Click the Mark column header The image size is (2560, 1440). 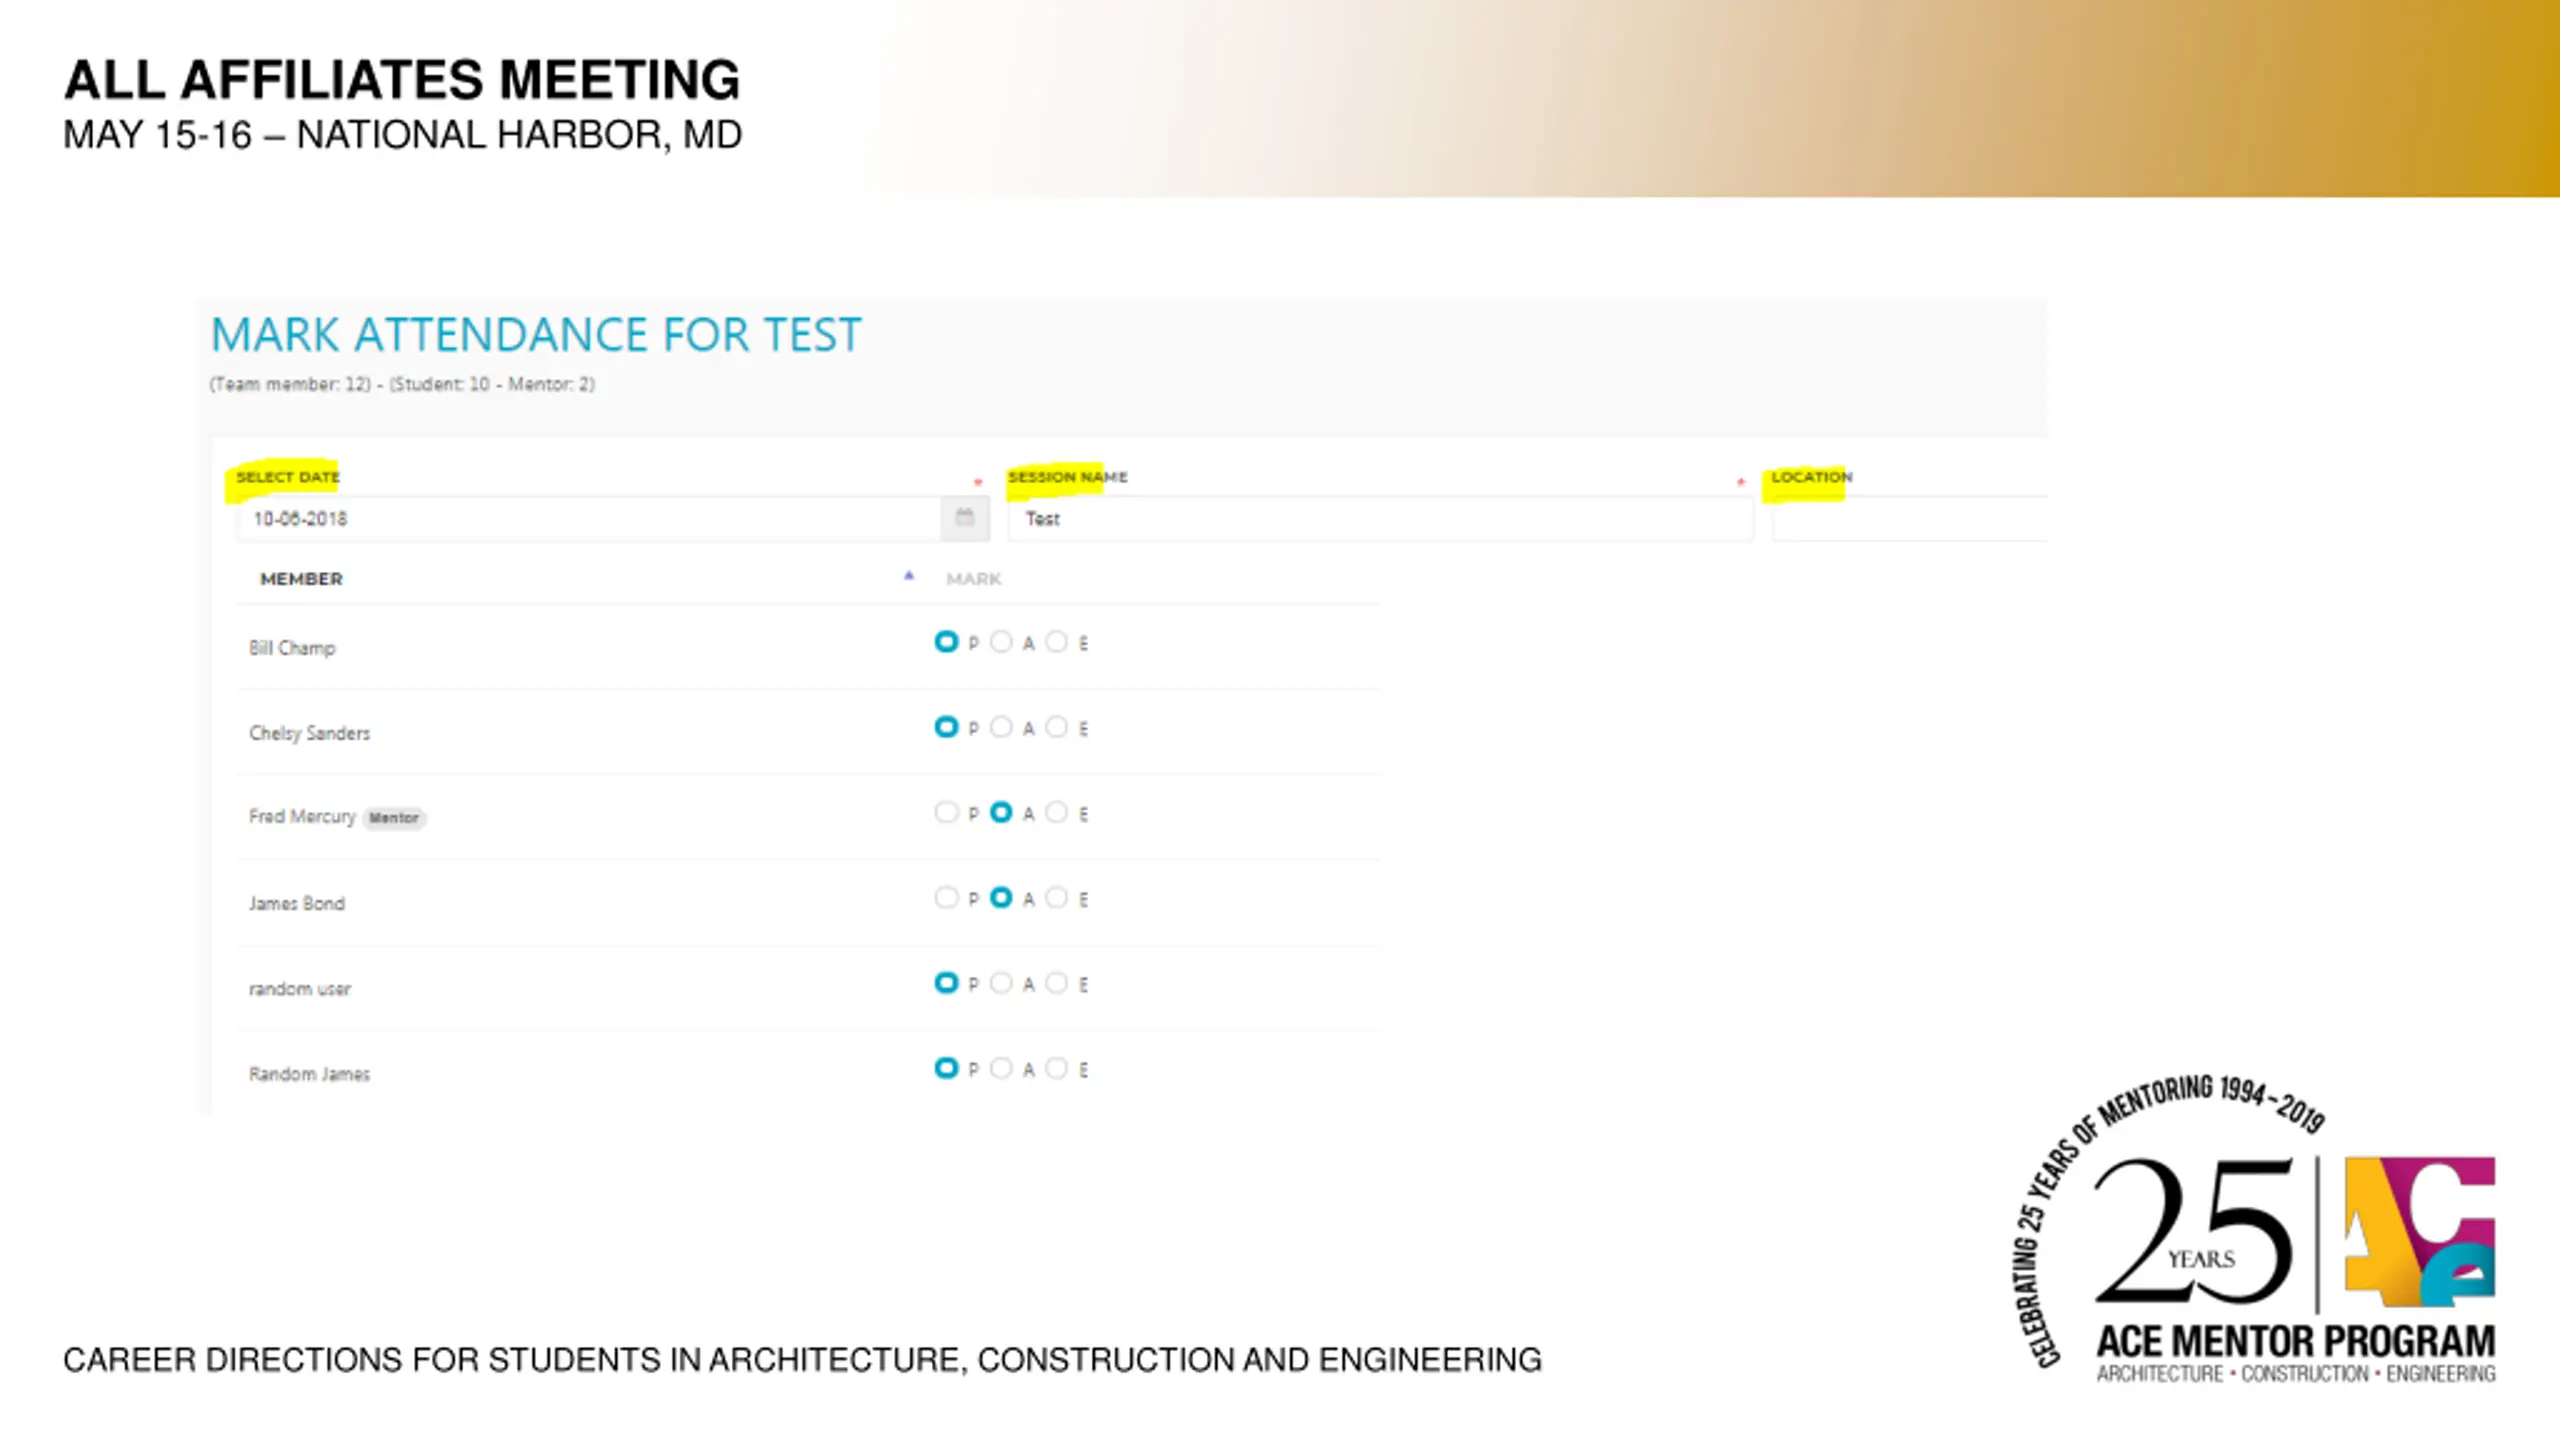973,579
